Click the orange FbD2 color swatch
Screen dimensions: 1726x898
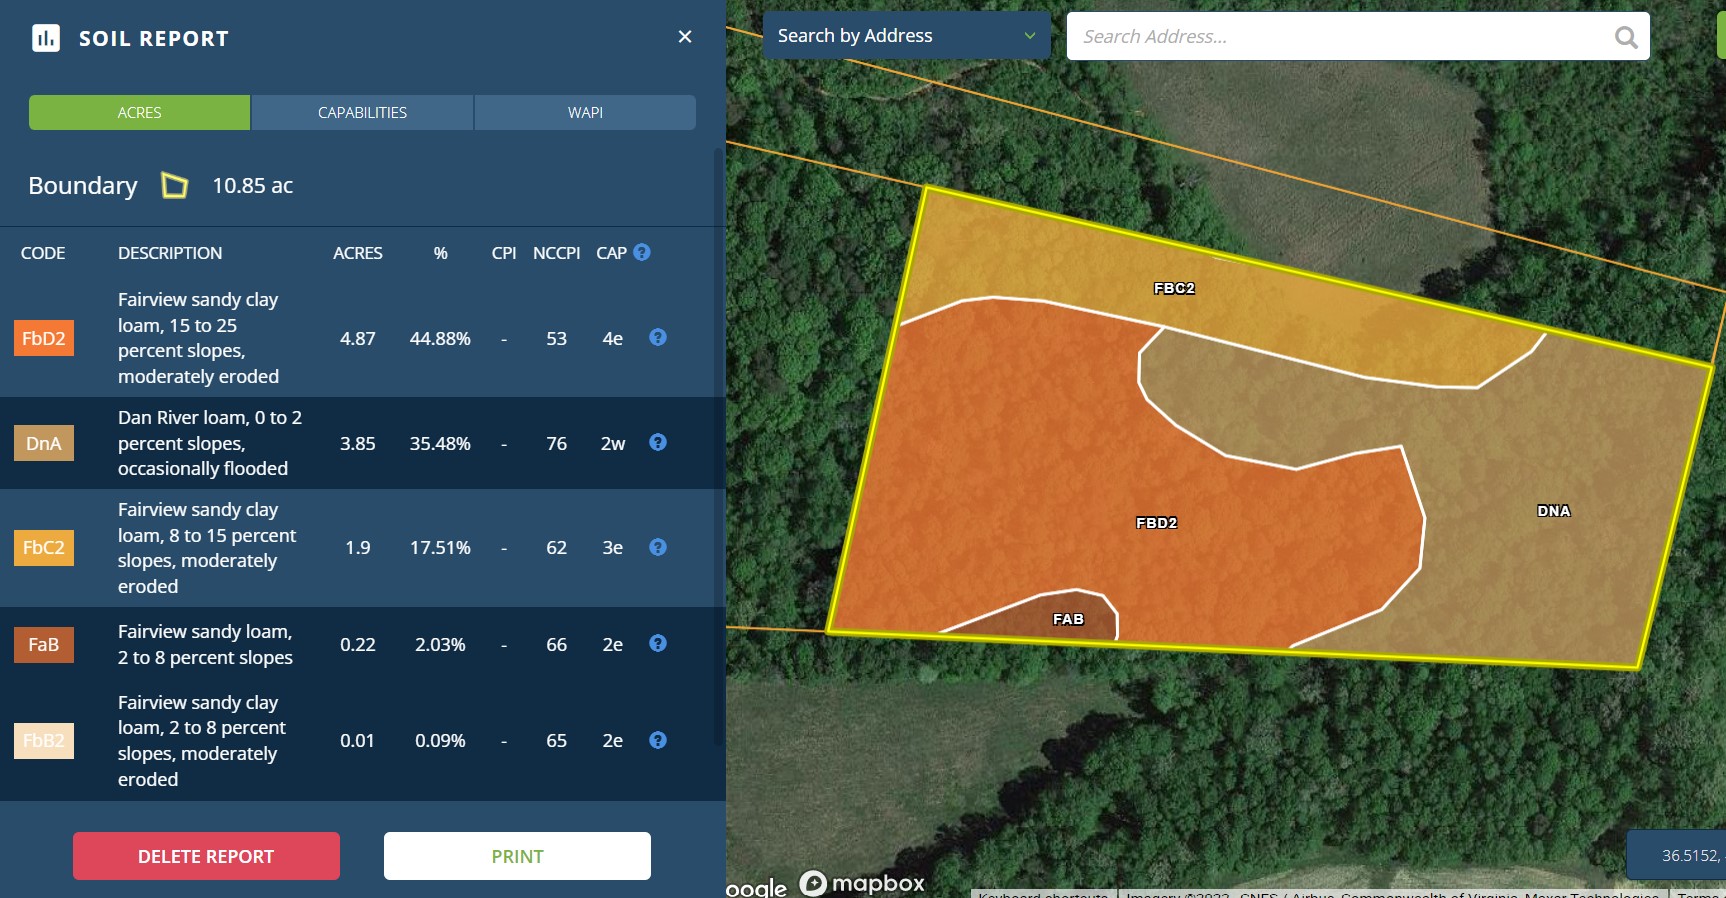[x=44, y=339]
